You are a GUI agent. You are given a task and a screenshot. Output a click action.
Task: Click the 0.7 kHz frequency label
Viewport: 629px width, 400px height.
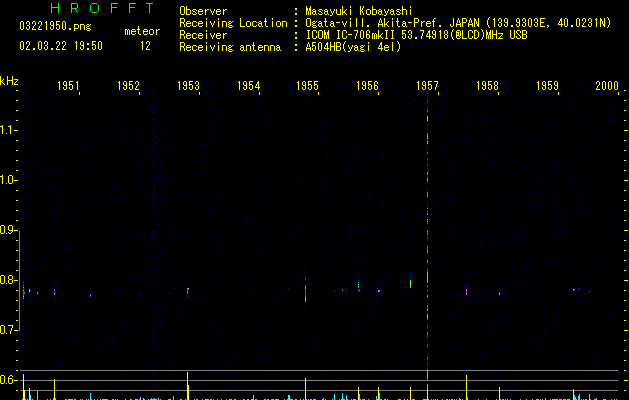pyautogui.click(x=8, y=330)
